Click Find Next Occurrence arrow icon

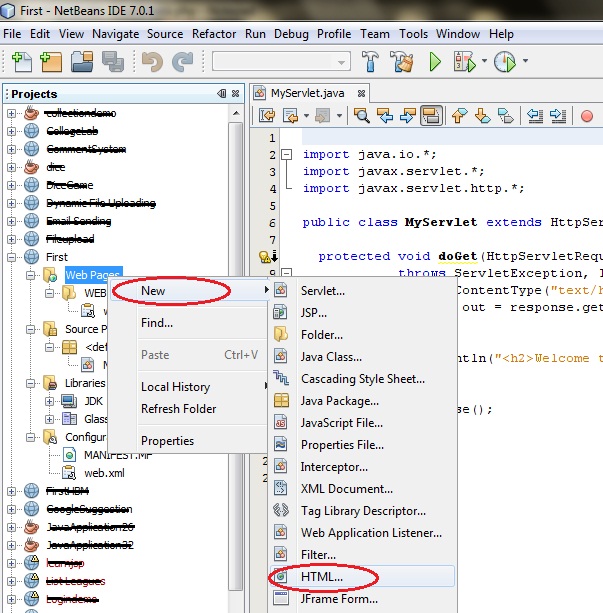(408, 116)
